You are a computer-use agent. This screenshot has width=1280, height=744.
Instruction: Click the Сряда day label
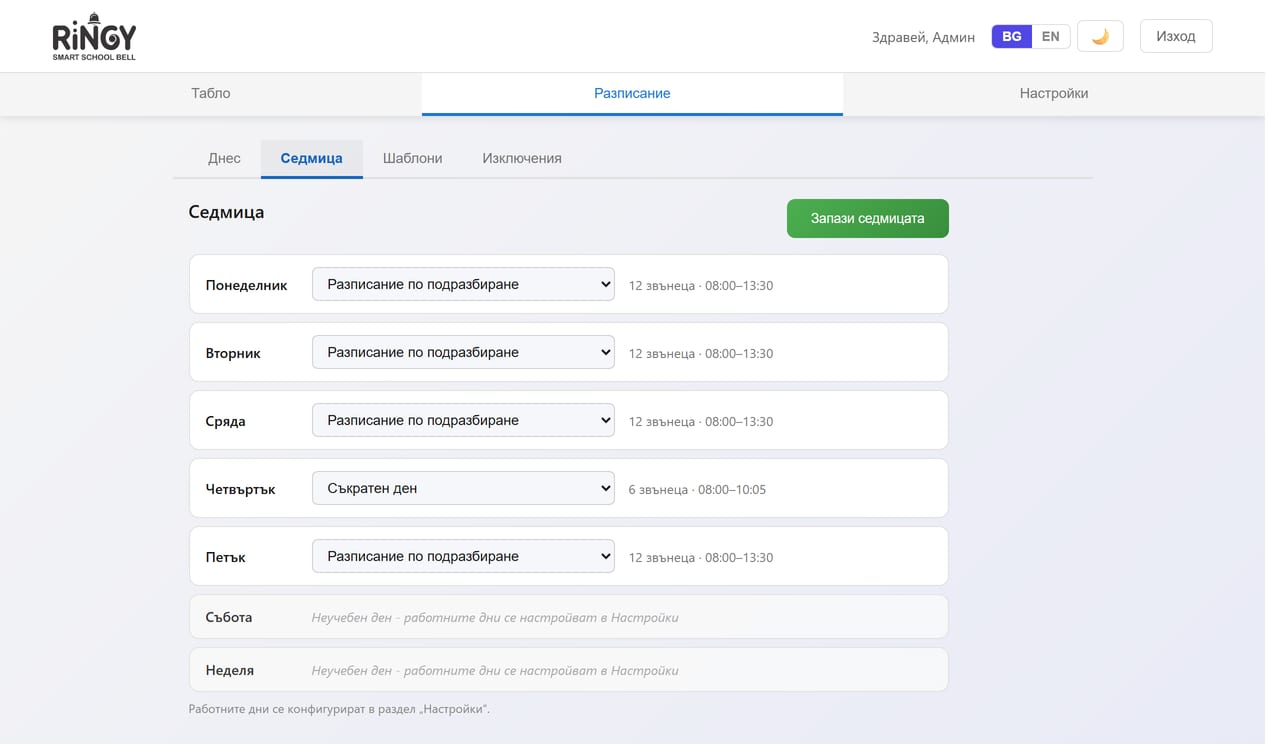point(225,421)
